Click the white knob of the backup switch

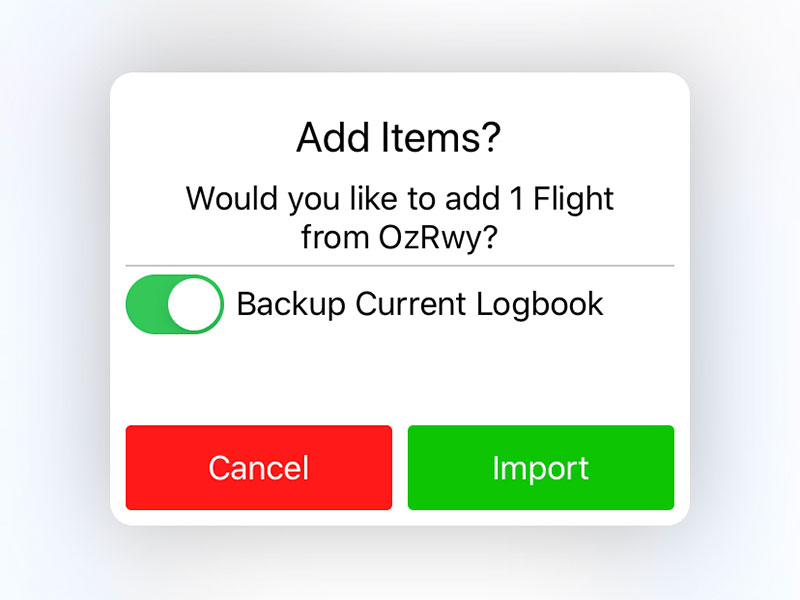pos(194,304)
